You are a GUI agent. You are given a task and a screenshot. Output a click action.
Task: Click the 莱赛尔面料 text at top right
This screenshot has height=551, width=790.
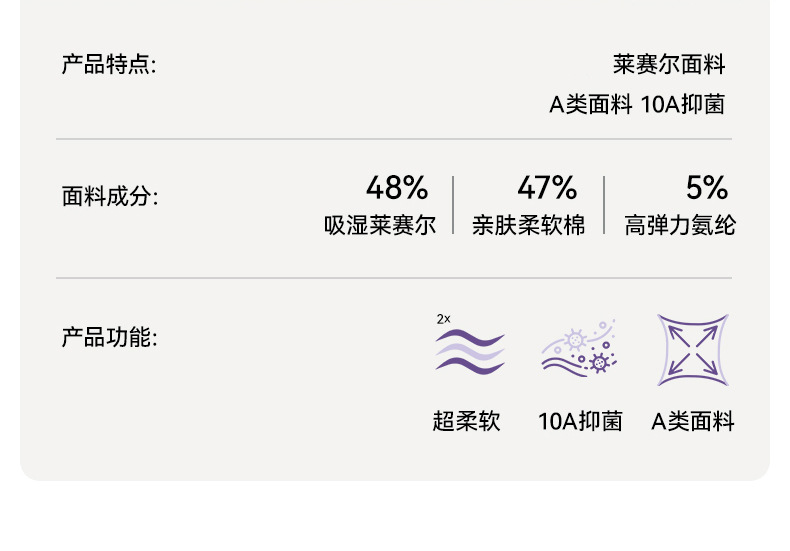pos(669,65)
